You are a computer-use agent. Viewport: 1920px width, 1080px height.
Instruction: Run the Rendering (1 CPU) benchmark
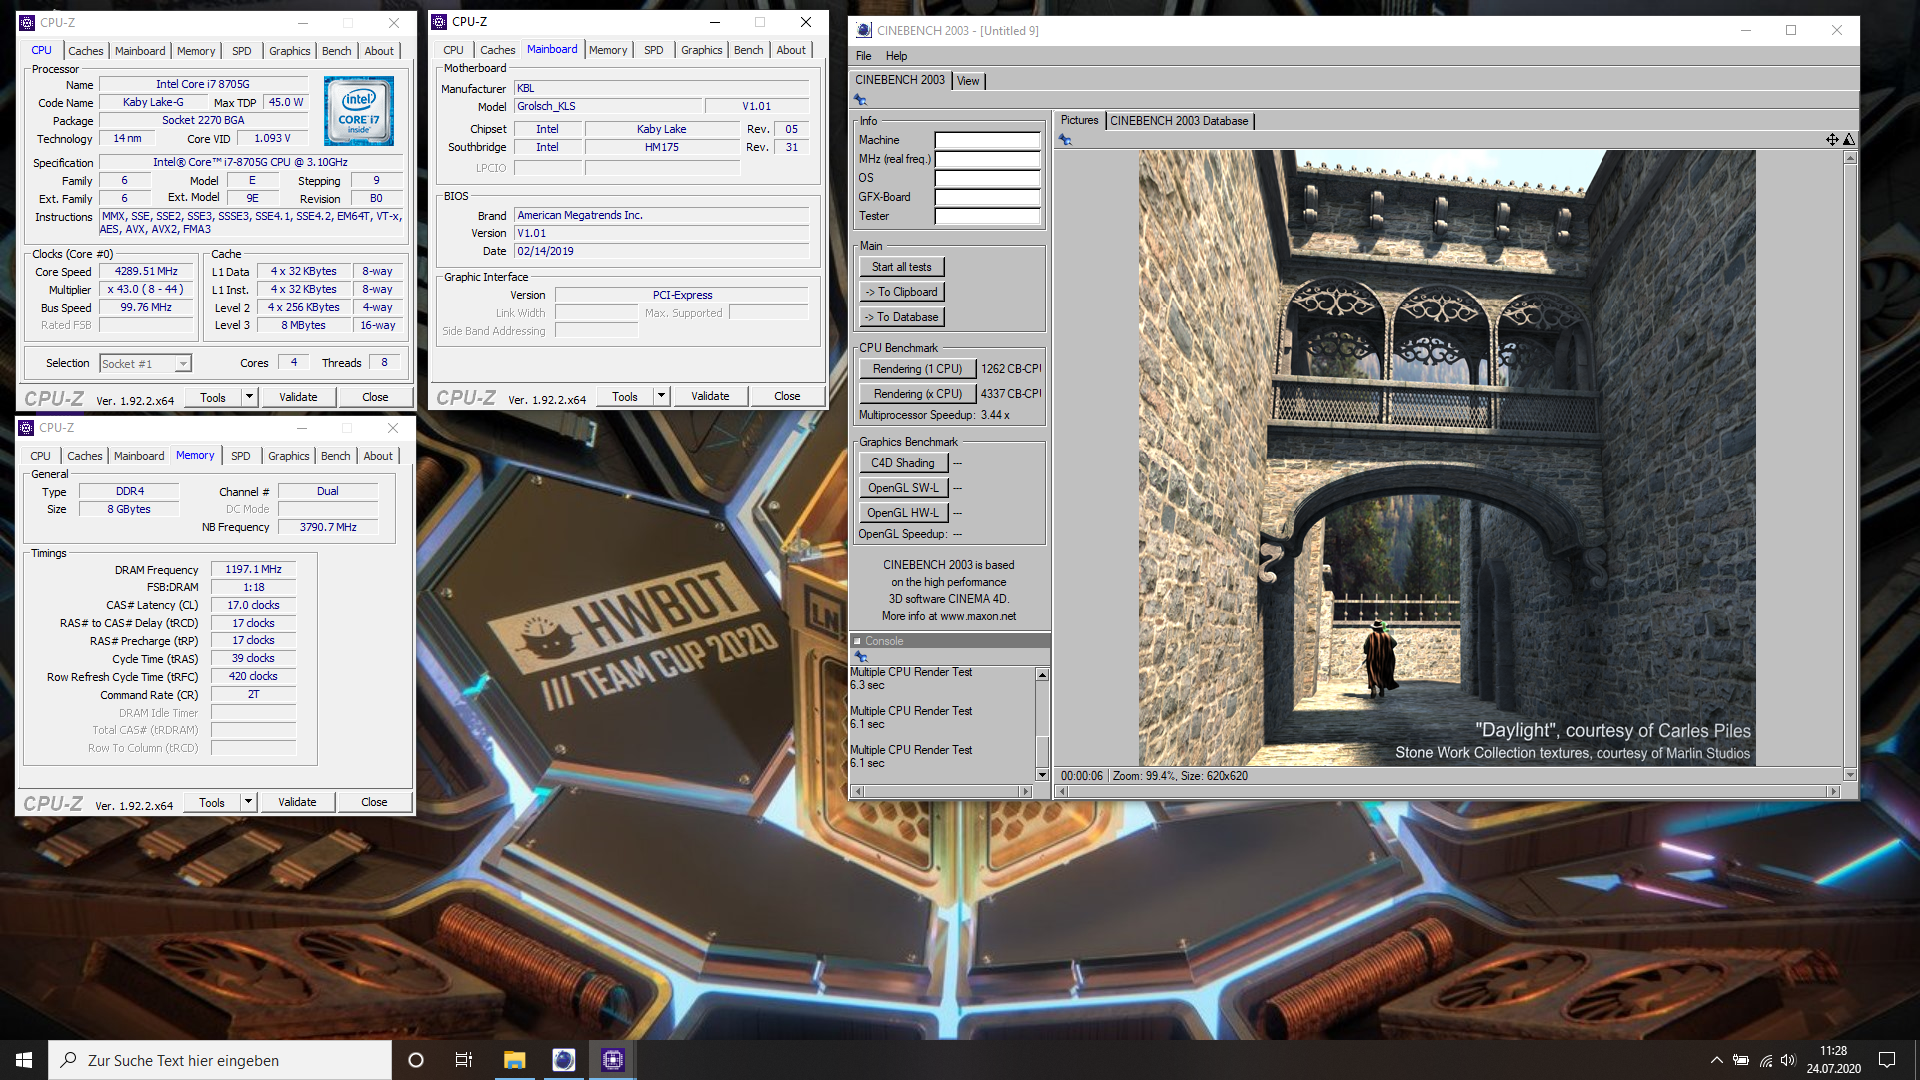[x=917, y=369]
